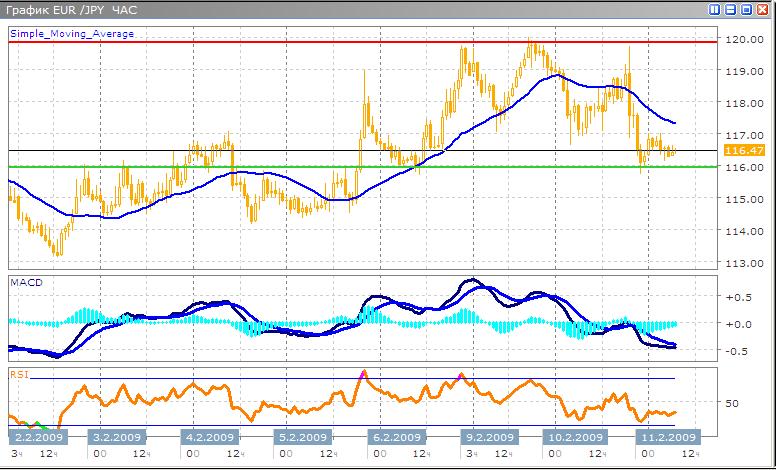Click the MACD indicator label
The width and height of the screenshot is (776, 470).
(24, 284)
